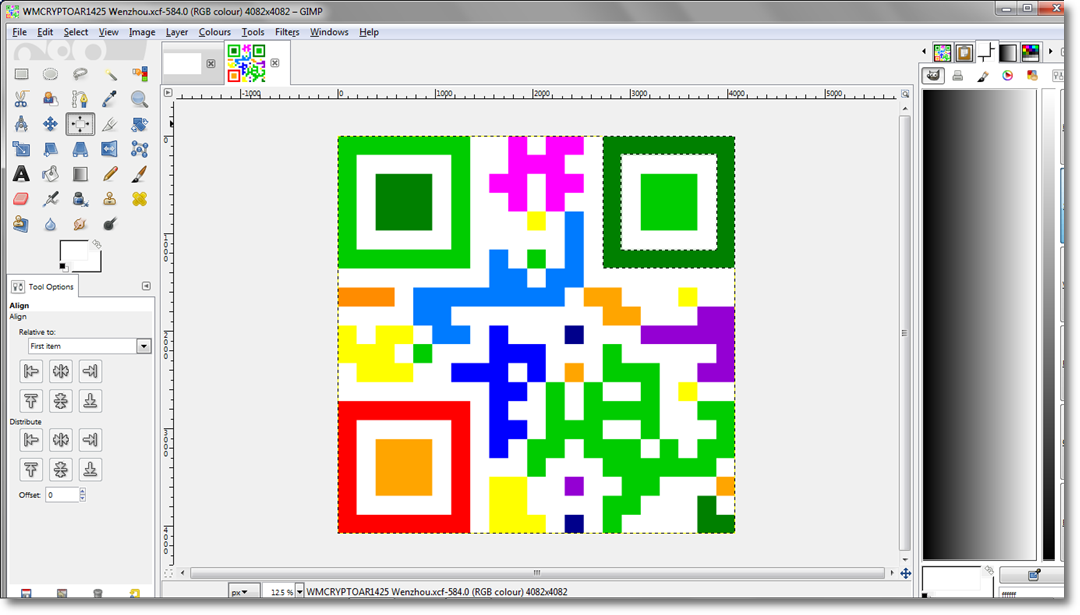The image size is (1080, 615).
Task: Select the Blend gradient tool
Action: click(x=80, y=174)
